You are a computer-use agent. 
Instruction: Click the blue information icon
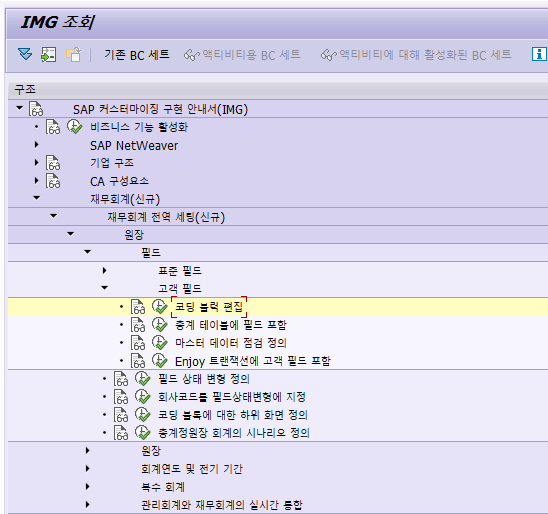tap(539, 54)
